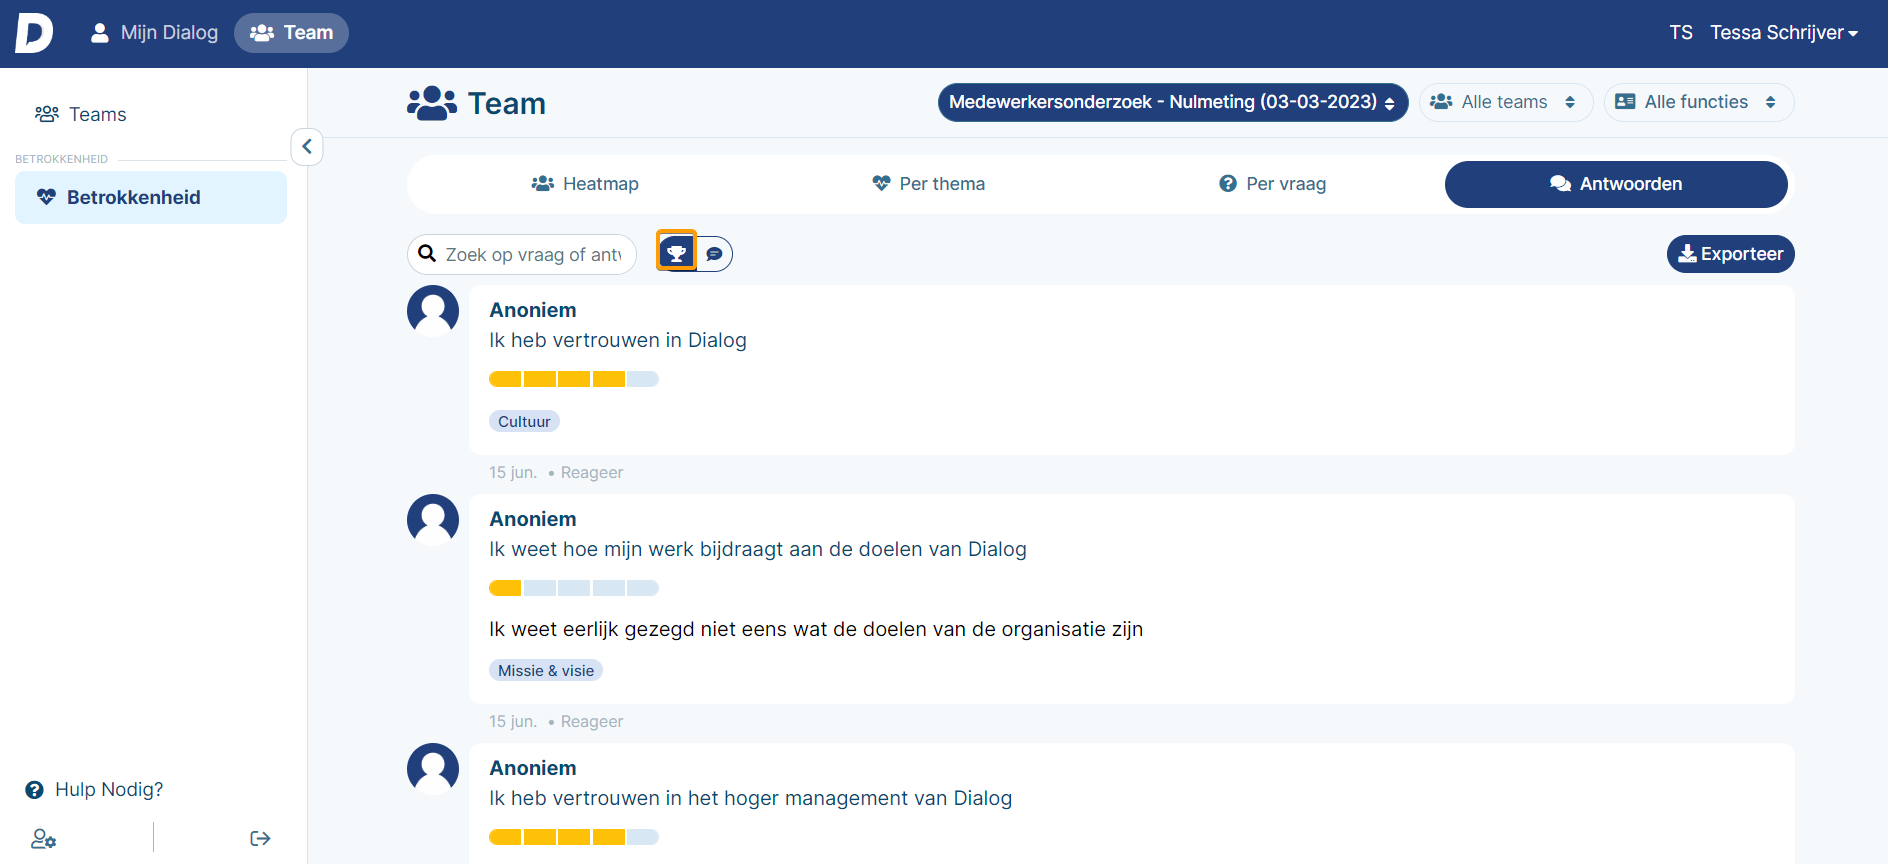Click the rating bar under hoger management
Image resolution: width=1888 pixels, height=864 pixels.
(574, 837)
